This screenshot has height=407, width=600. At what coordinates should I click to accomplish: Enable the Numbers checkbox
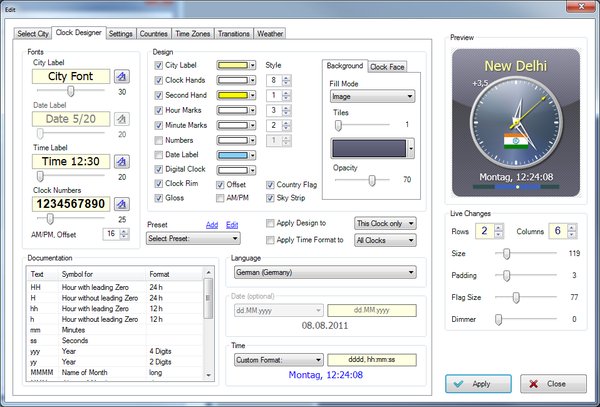click(x=159, y=140)
